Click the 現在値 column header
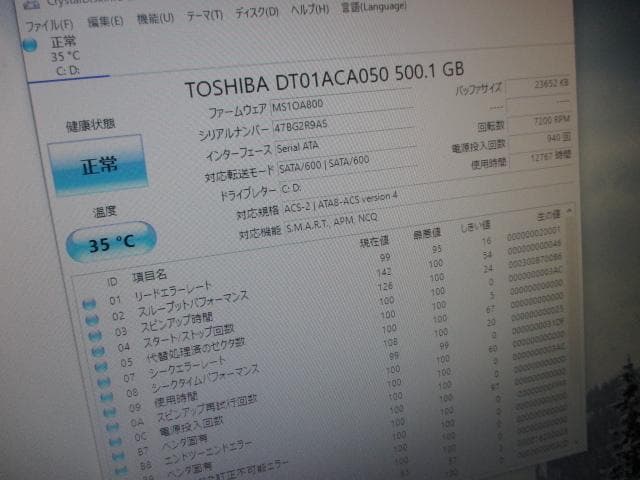 pyautogui.click(x=374, y=242)
